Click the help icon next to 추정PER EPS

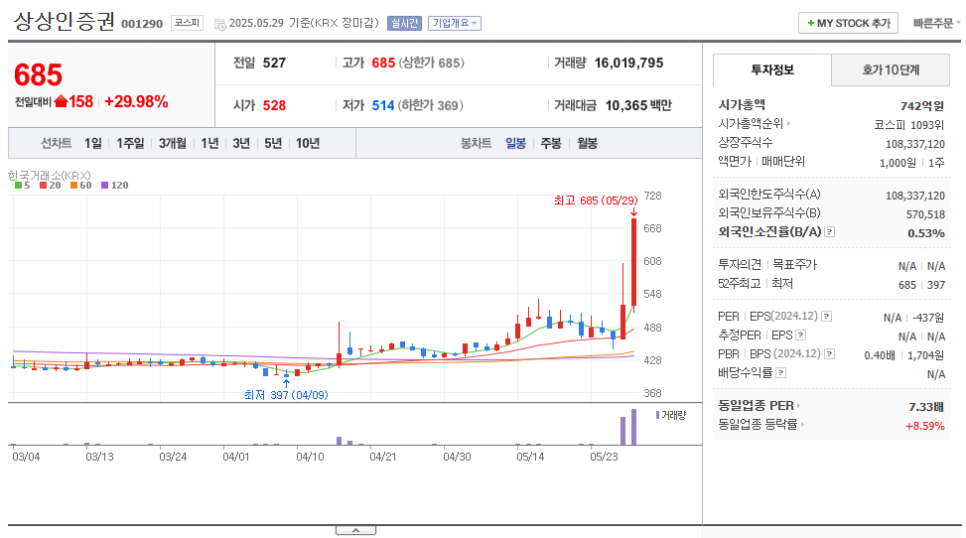(x=801, y=335)
